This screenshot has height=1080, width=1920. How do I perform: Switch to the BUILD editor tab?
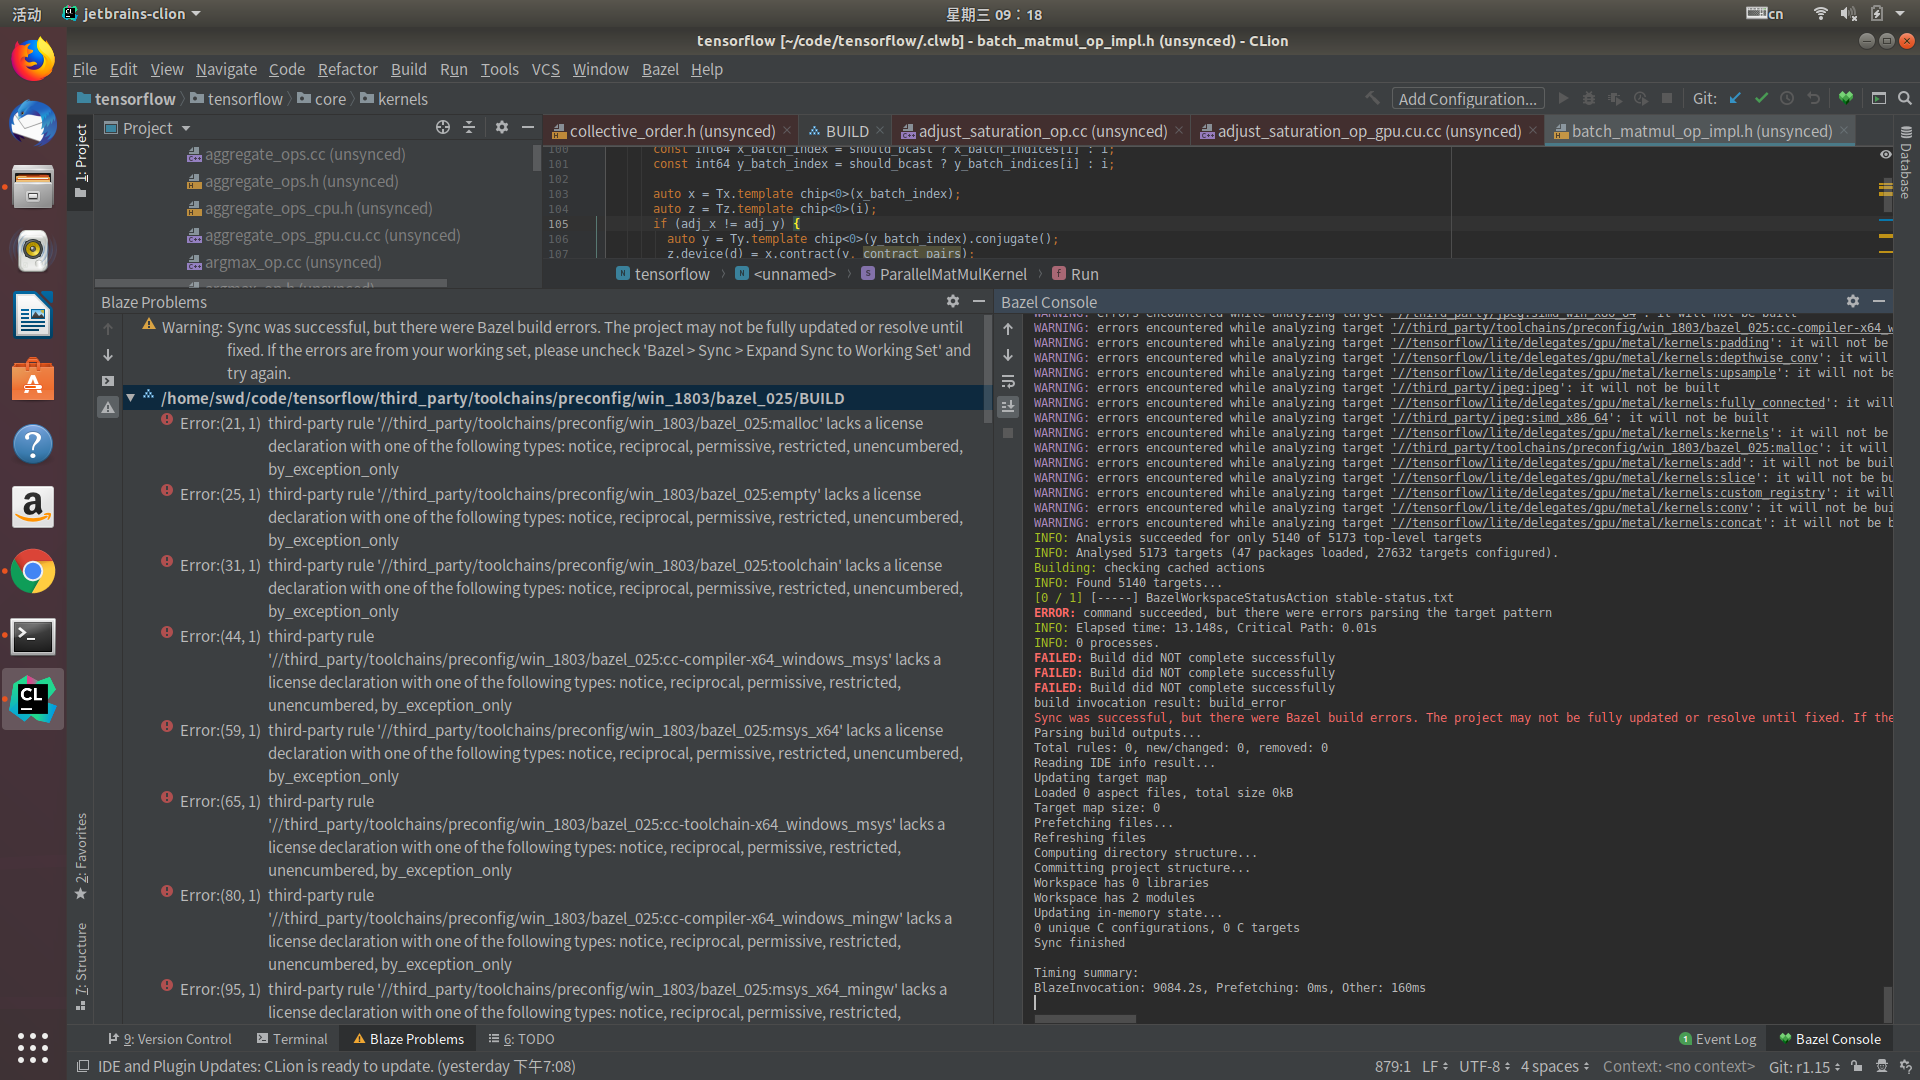click(x=846, y=131)
